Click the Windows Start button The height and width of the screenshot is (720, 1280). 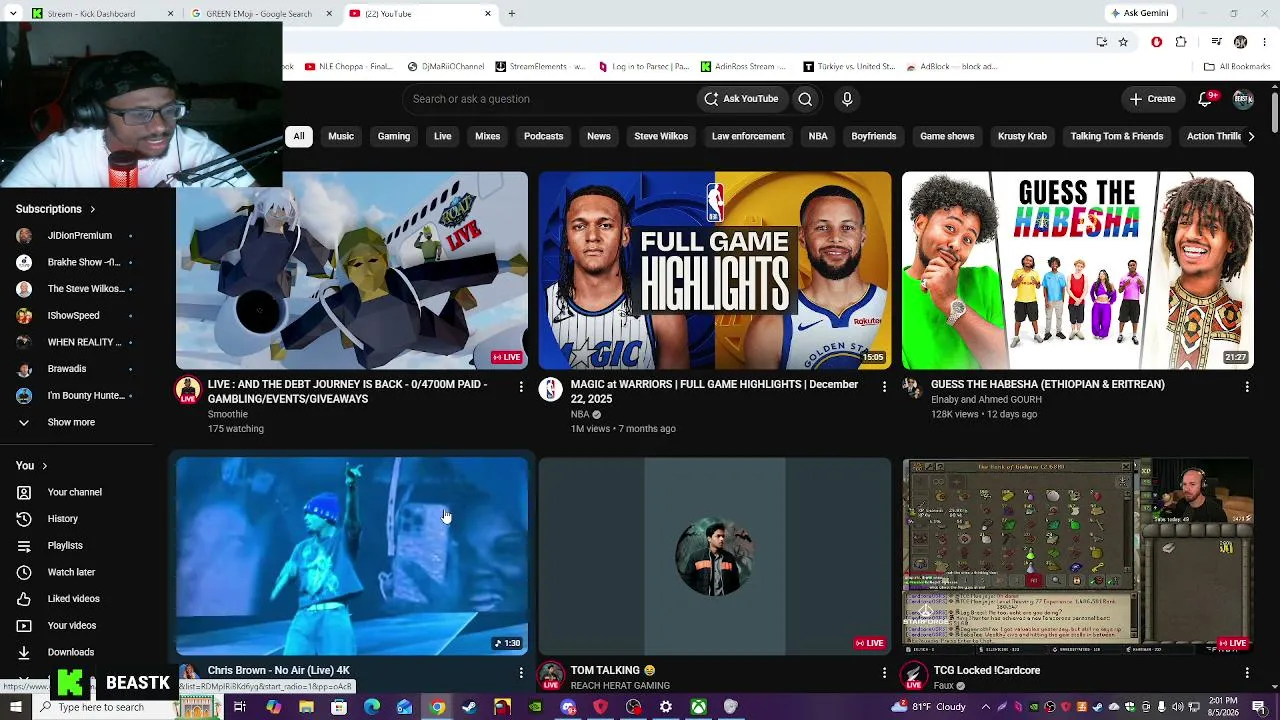(14, 707)
